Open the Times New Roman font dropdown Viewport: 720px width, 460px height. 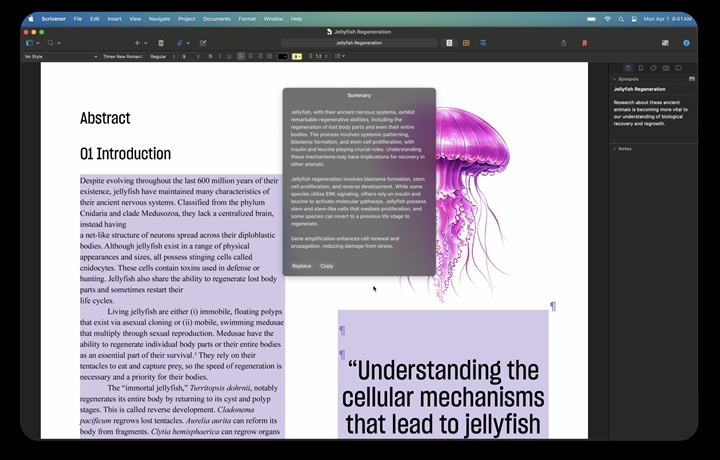click(x=121, y=56)
